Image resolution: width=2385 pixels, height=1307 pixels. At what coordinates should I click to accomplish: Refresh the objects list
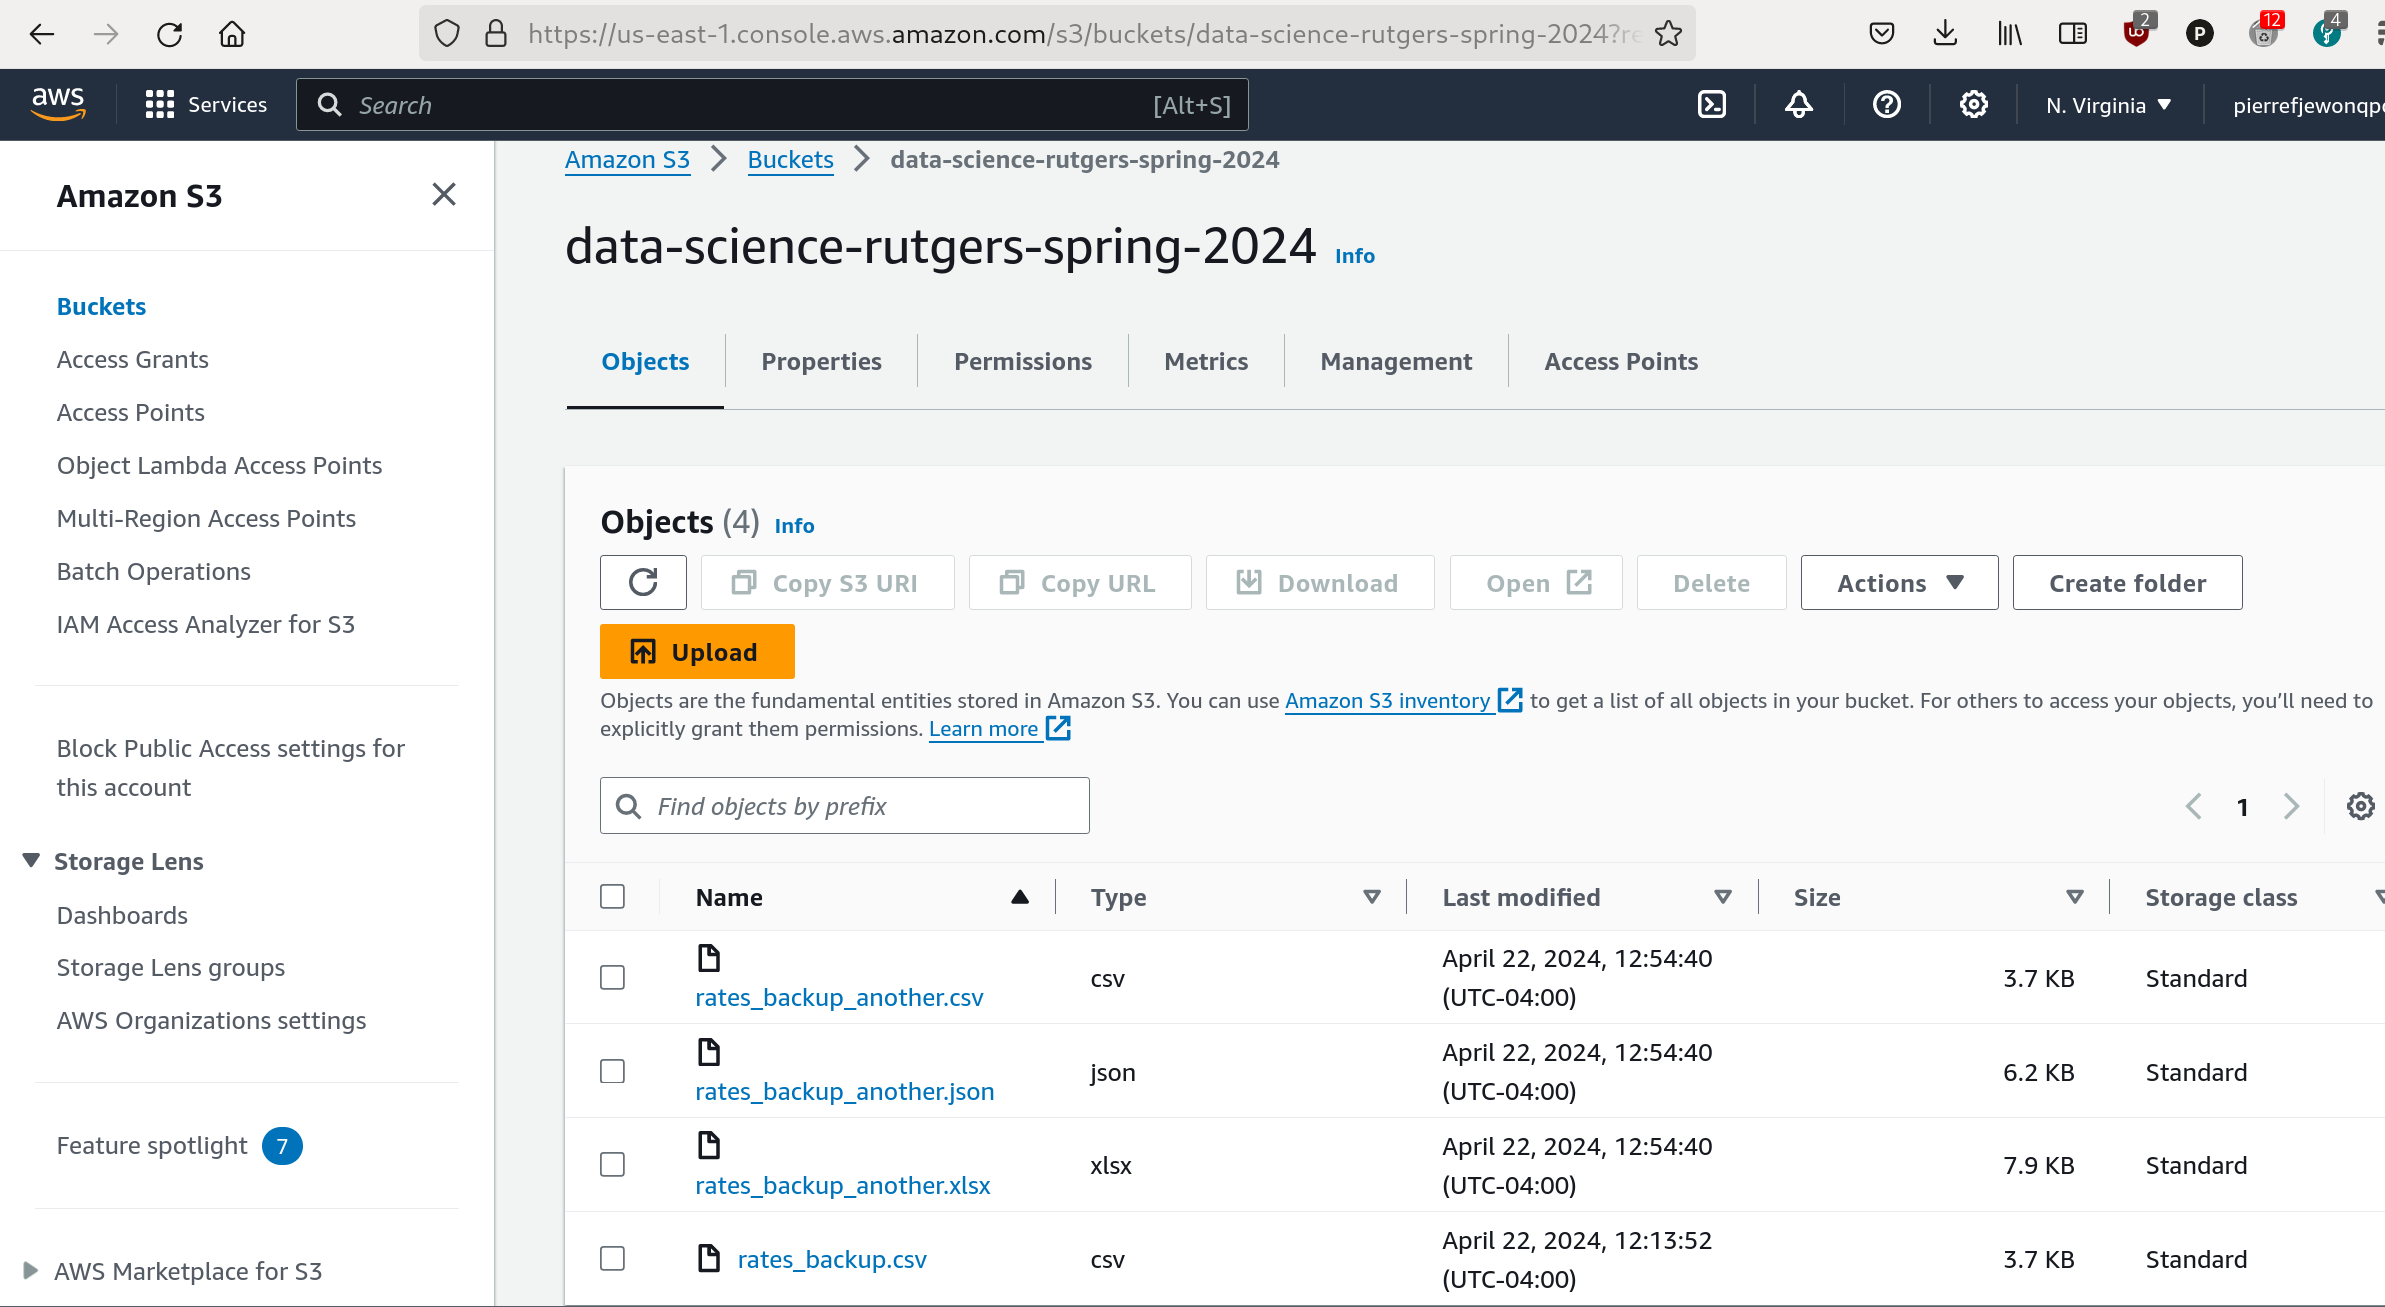(643, 582)
